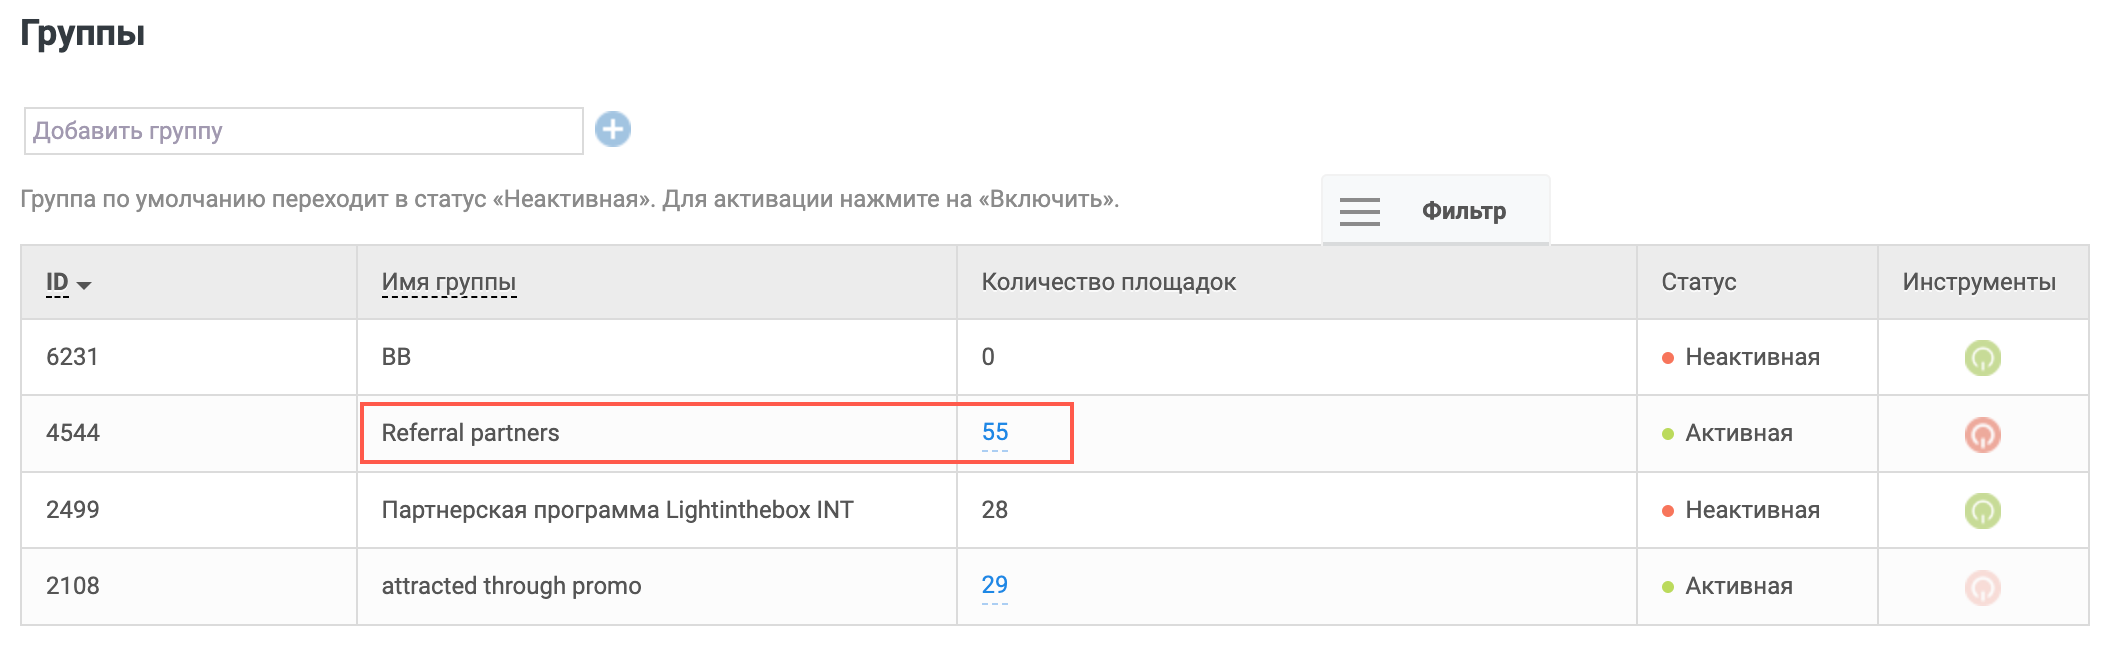Disable the Referral partners group power icon

tap(1982, 434)
